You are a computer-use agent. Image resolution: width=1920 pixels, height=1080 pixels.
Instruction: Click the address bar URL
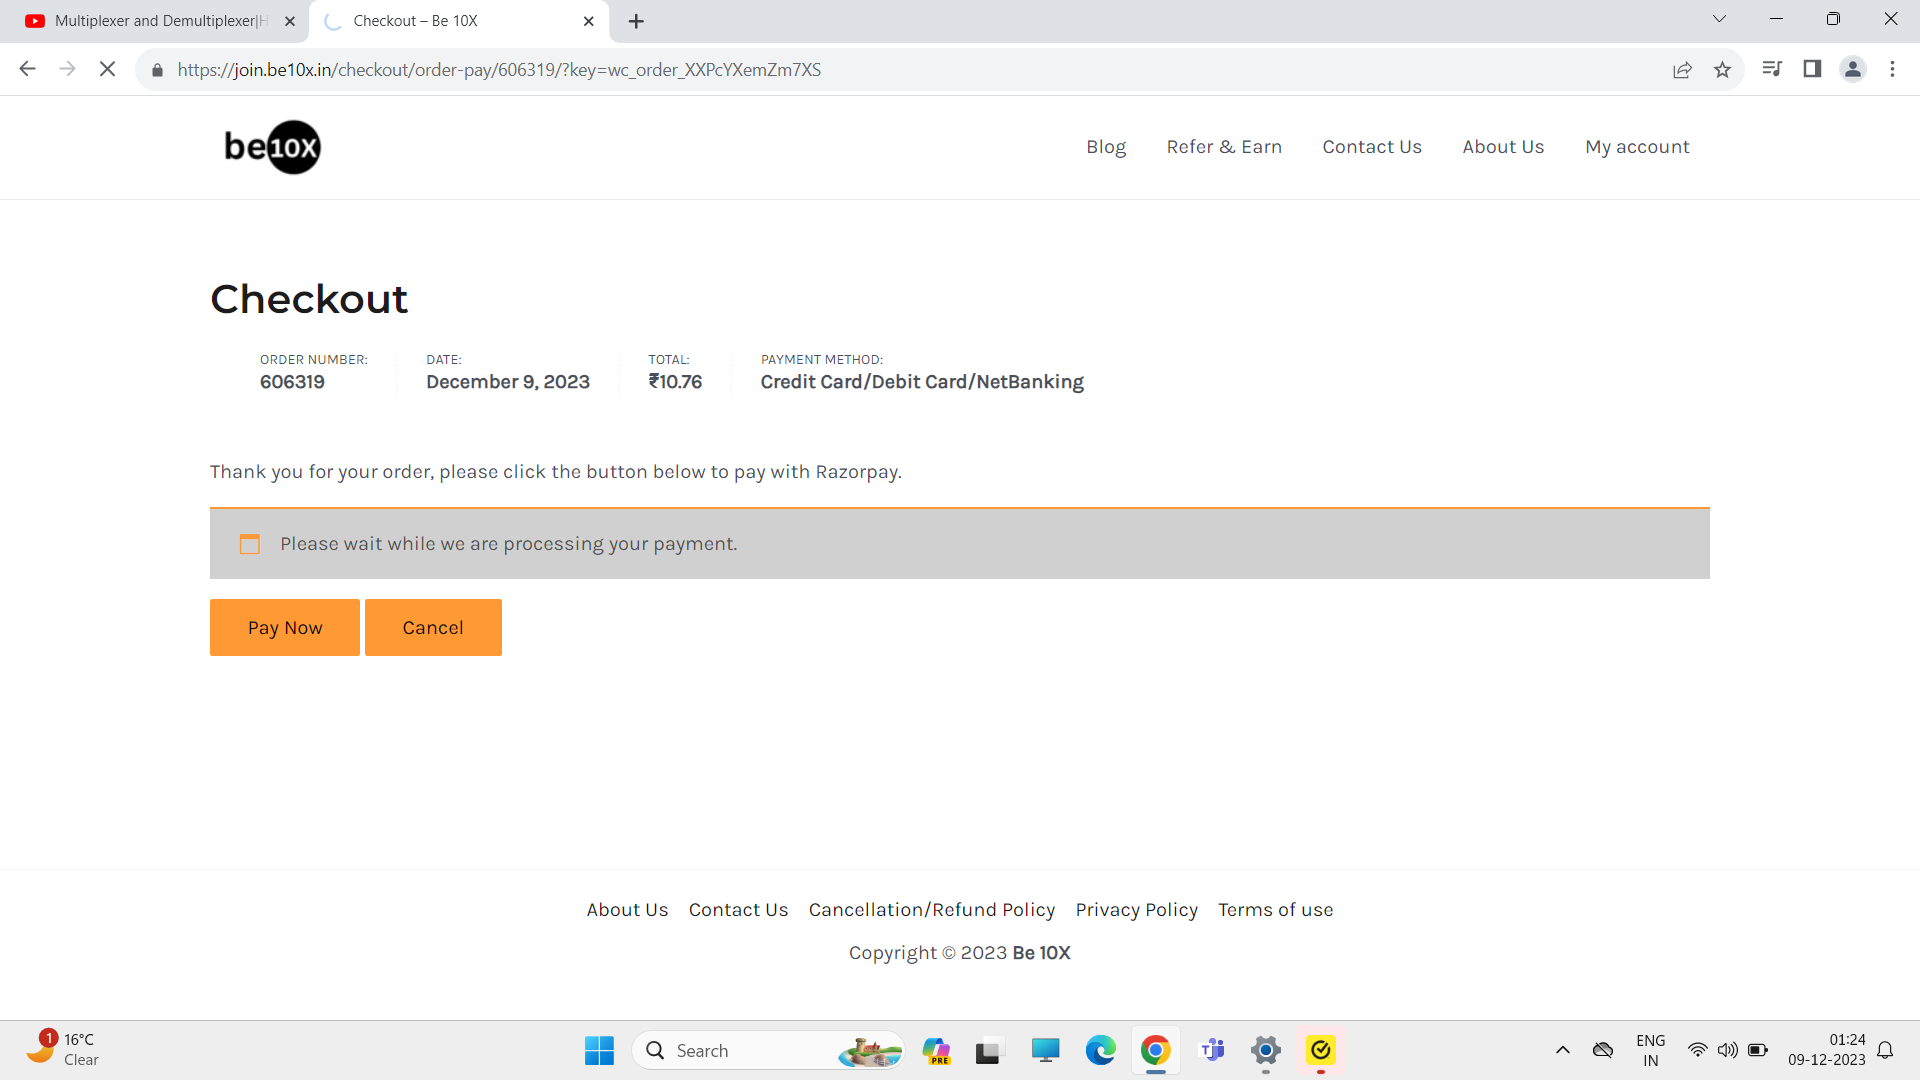[x=499, y=70]
